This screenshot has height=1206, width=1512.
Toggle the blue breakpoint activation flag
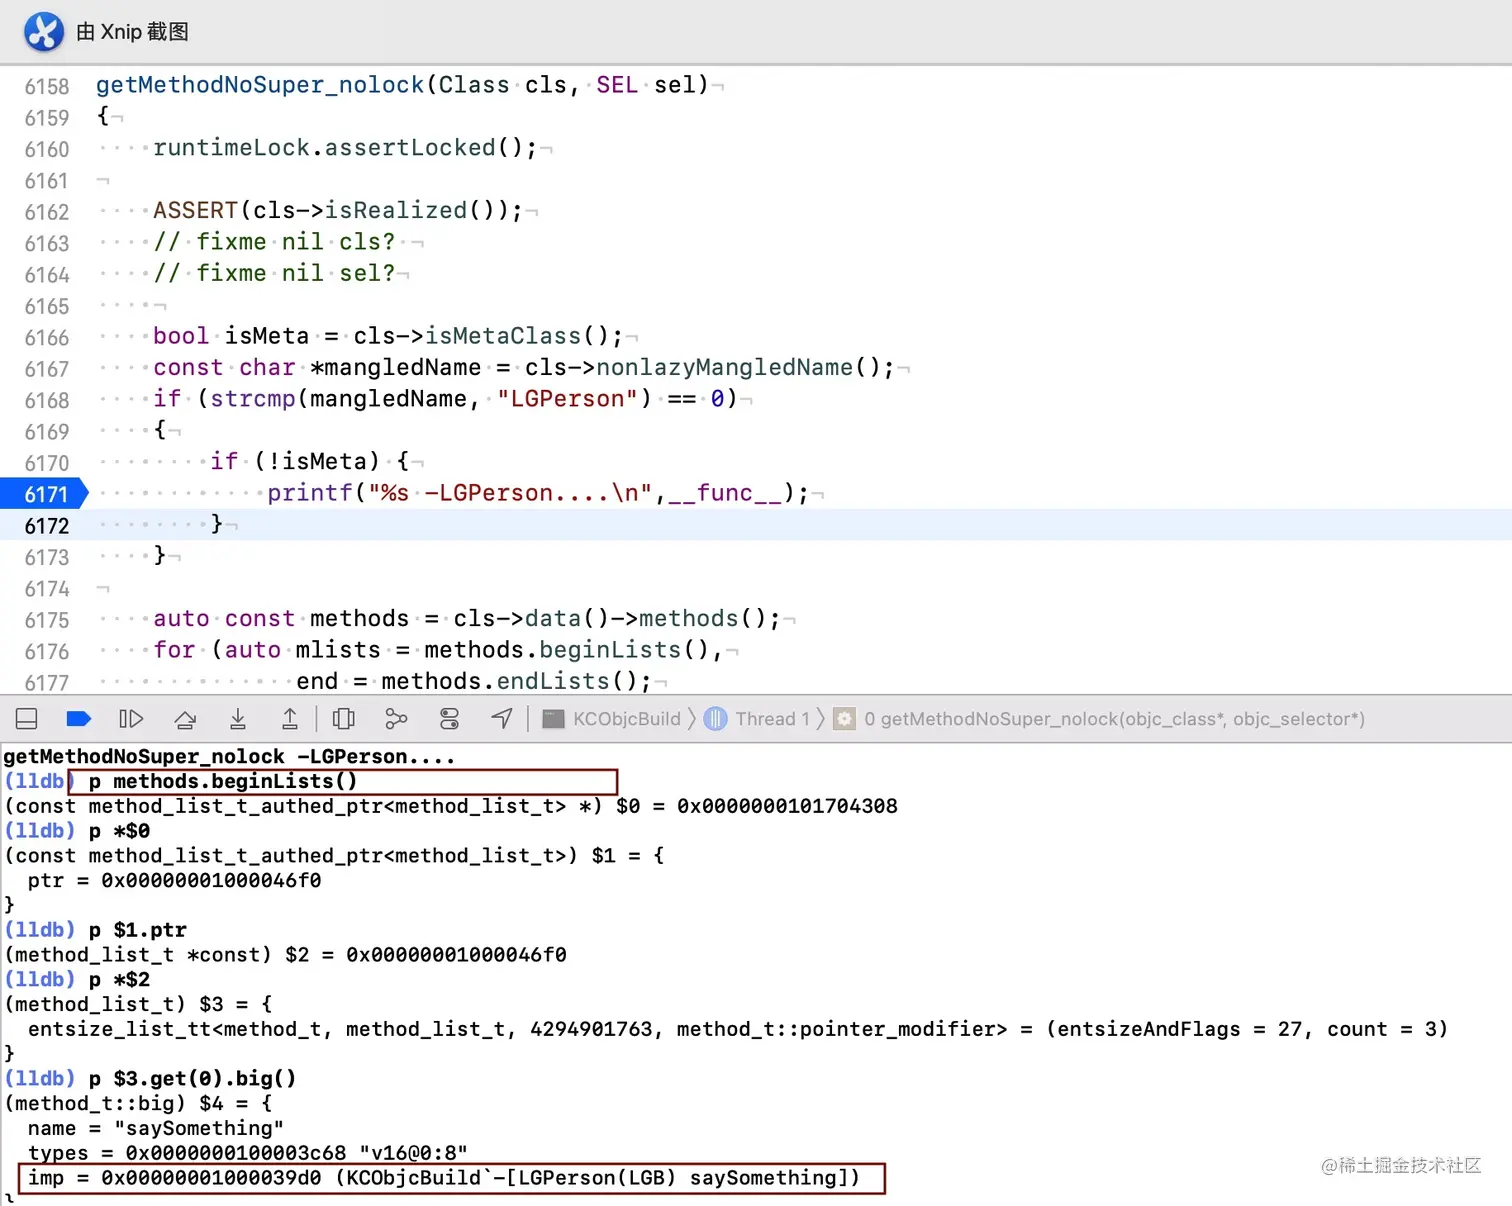pyautogui.click(x=79, y=718)
